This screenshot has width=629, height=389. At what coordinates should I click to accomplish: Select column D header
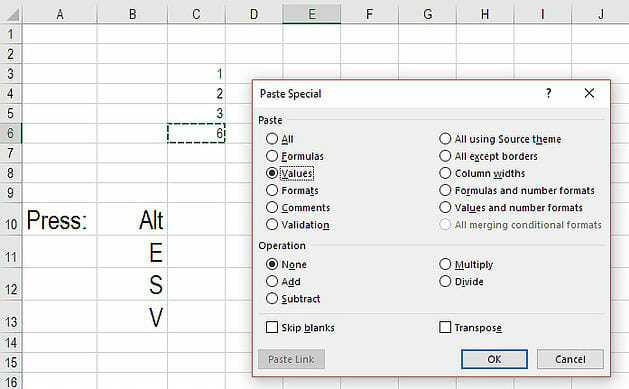pyautogui.click(x=254, y=14)
